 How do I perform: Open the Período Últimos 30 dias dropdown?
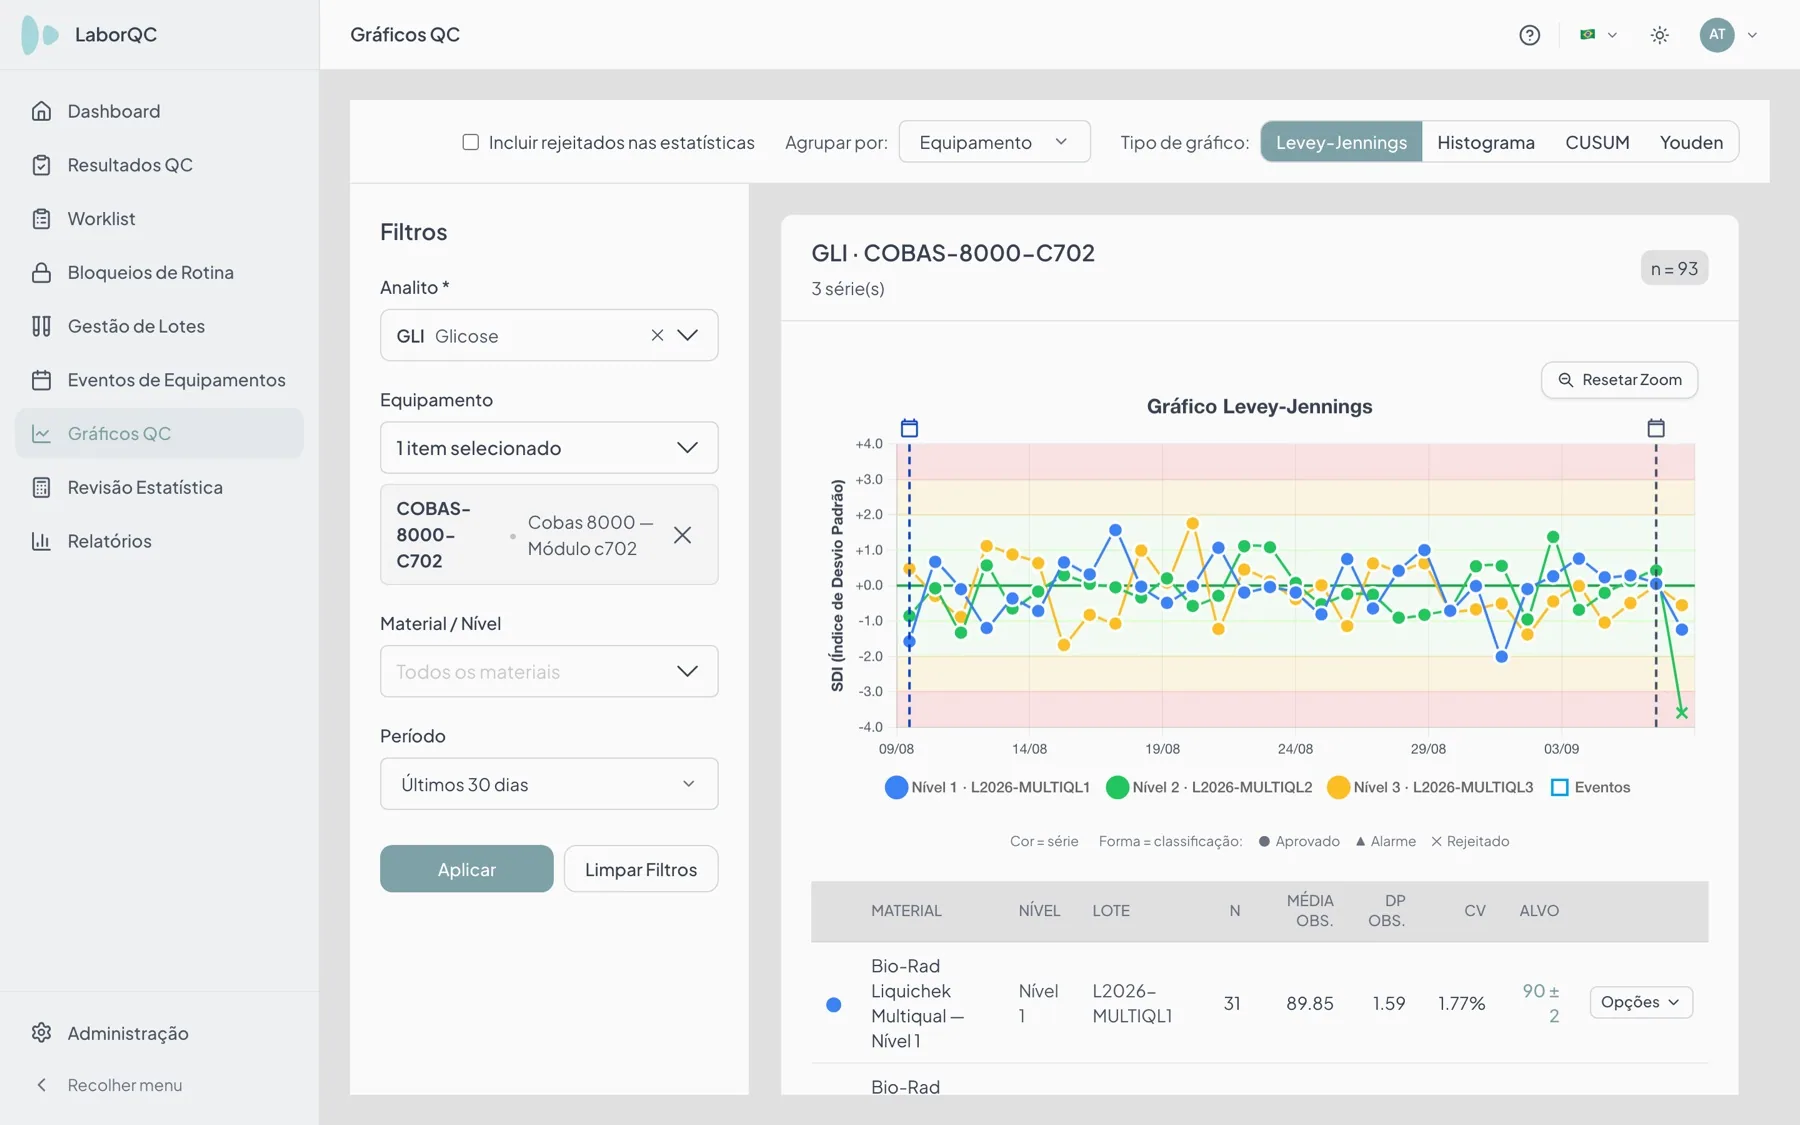(x=549, y=784)
